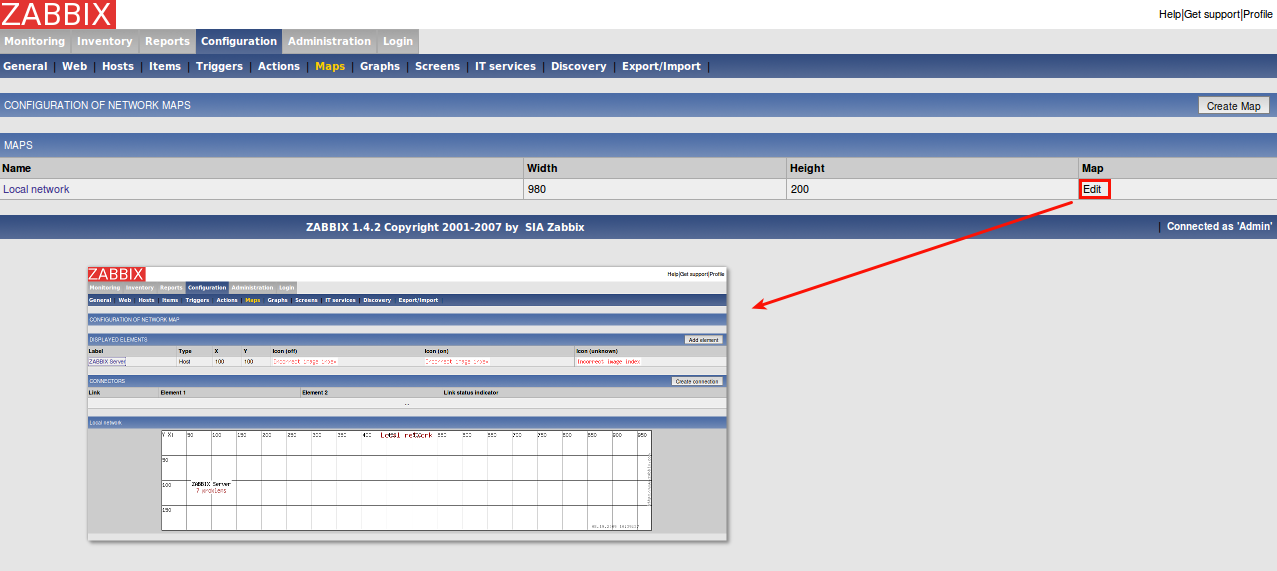The width and height of the screenshot is (1277, 571).
Task: Select the Login tab
Action: (x=397, y=41)
